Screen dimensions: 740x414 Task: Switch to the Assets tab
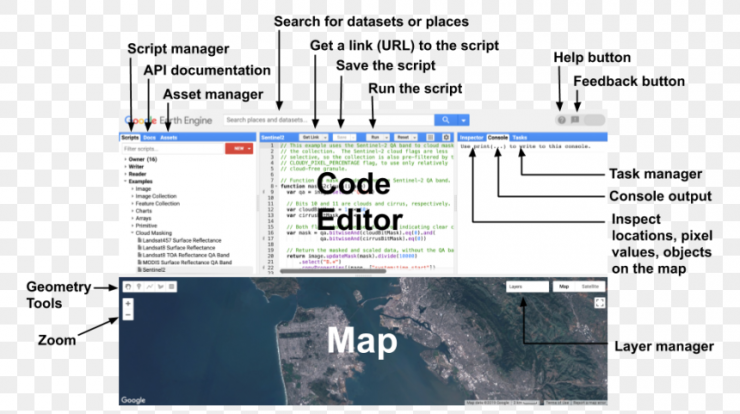tap(168, 137)
